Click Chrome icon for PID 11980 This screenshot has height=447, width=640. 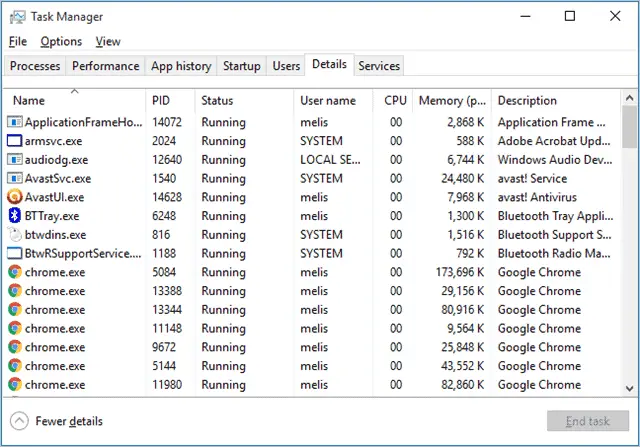tap(15, 385)
